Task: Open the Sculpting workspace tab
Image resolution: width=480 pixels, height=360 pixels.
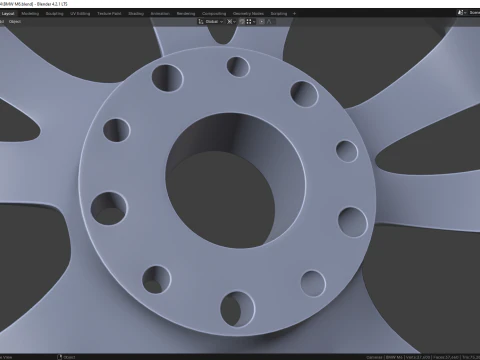Action: (54, 14)
